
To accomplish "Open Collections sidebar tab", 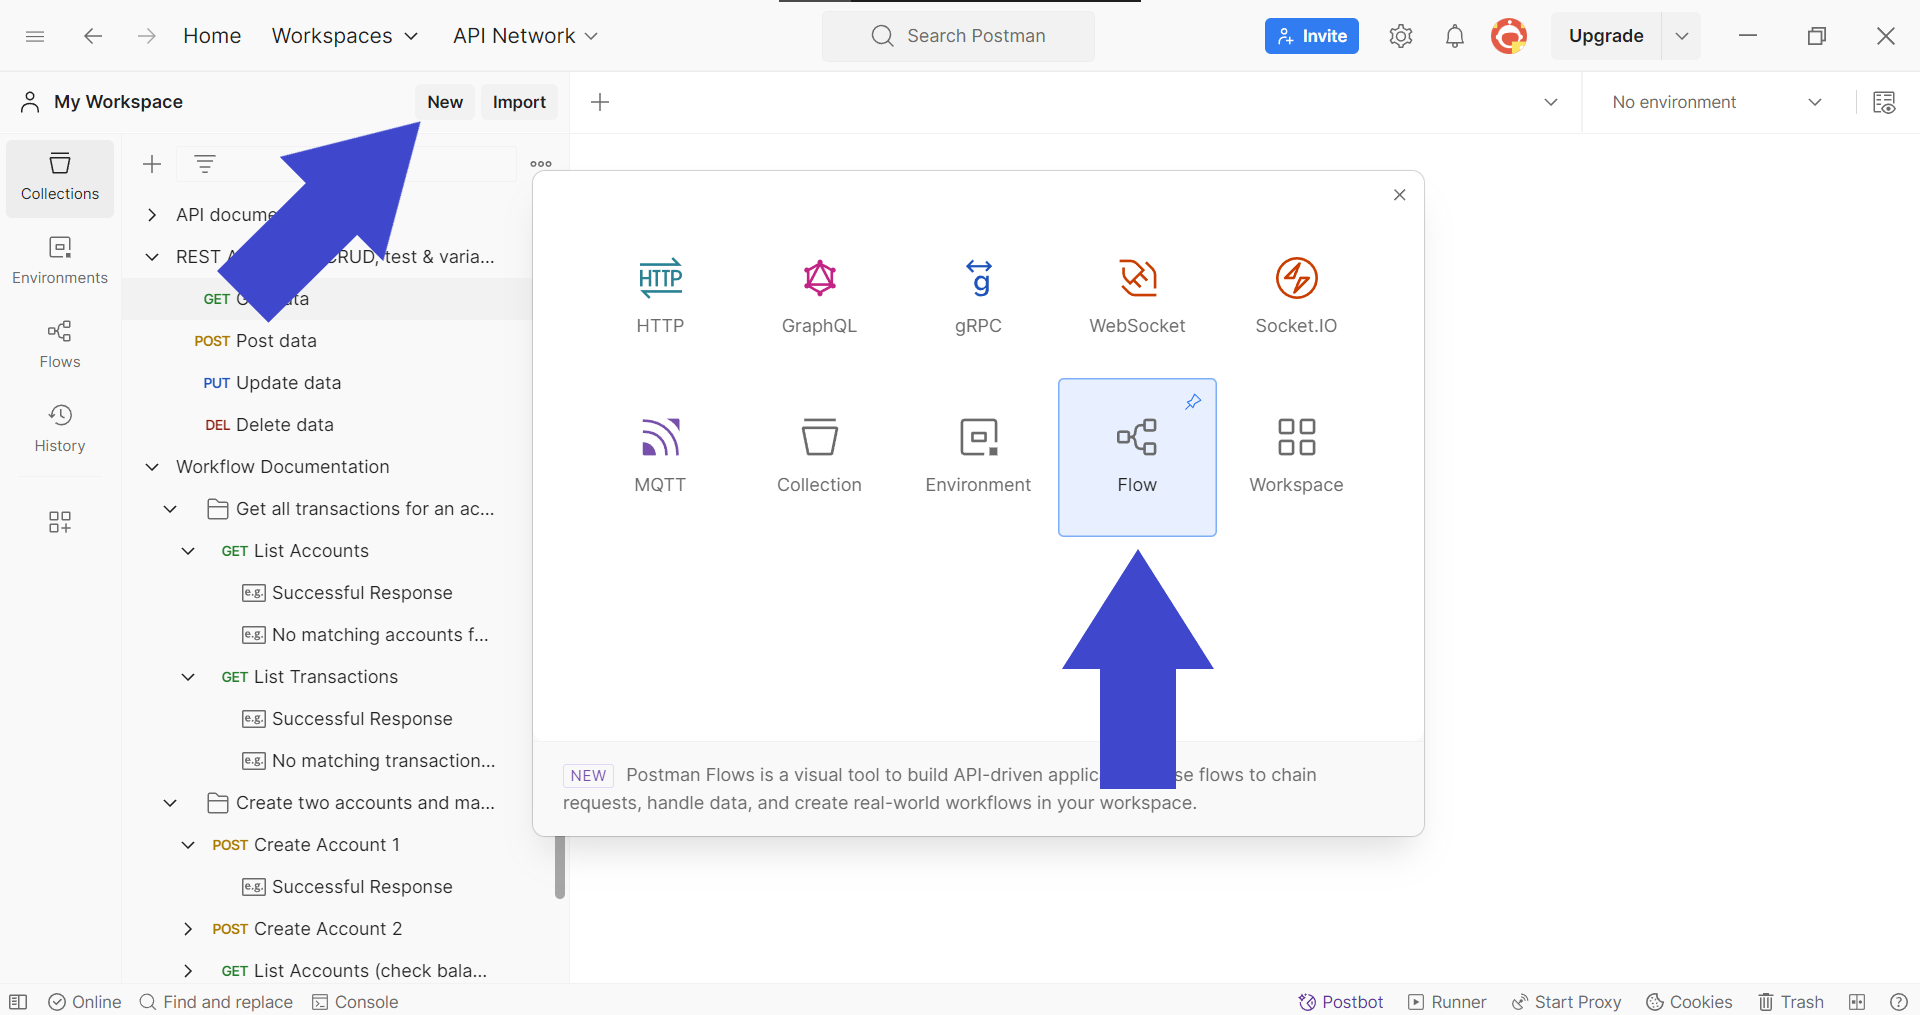I will click(60, 178).
